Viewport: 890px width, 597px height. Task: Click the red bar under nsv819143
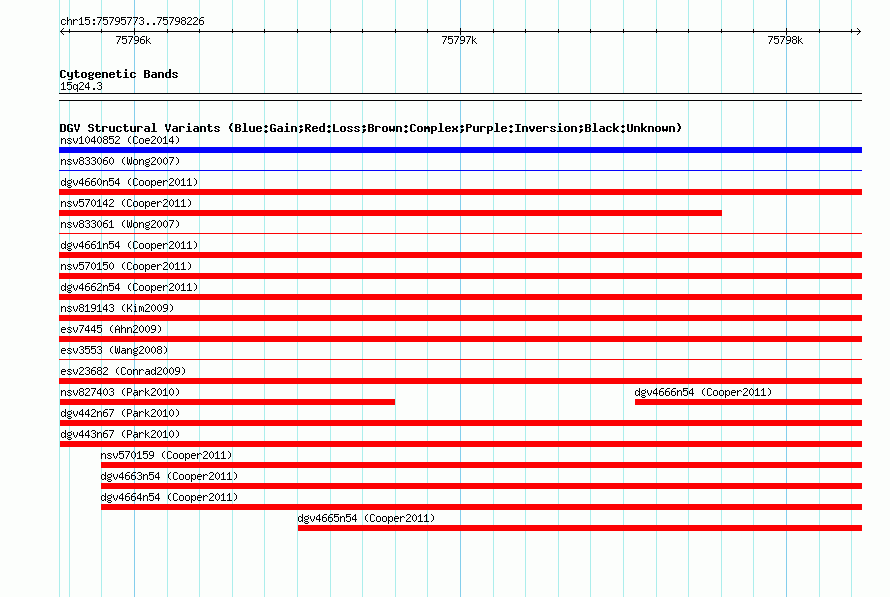(x=460, y=318)
